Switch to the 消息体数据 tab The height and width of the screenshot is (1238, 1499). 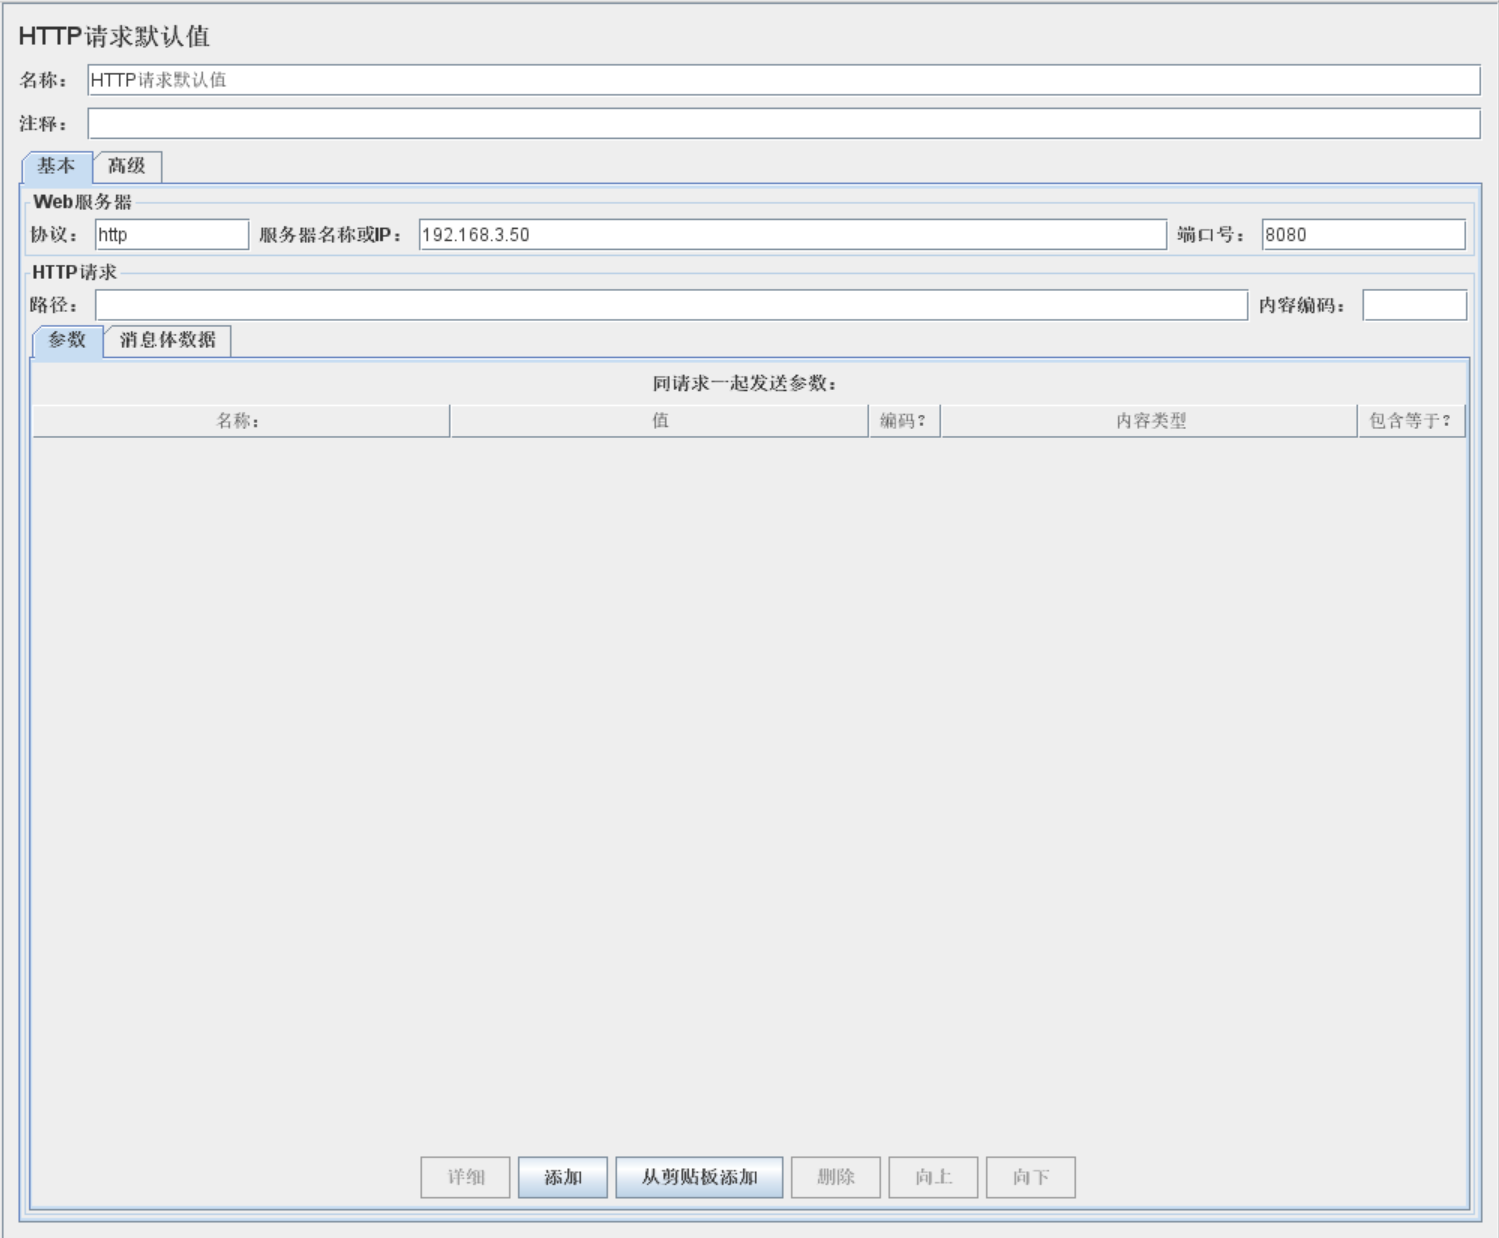(170, 340)
